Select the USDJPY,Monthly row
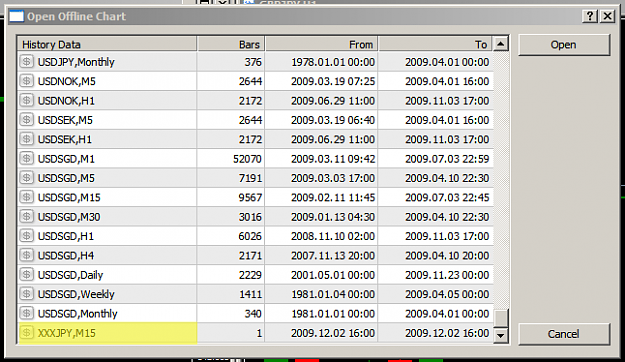 [256, 62]
